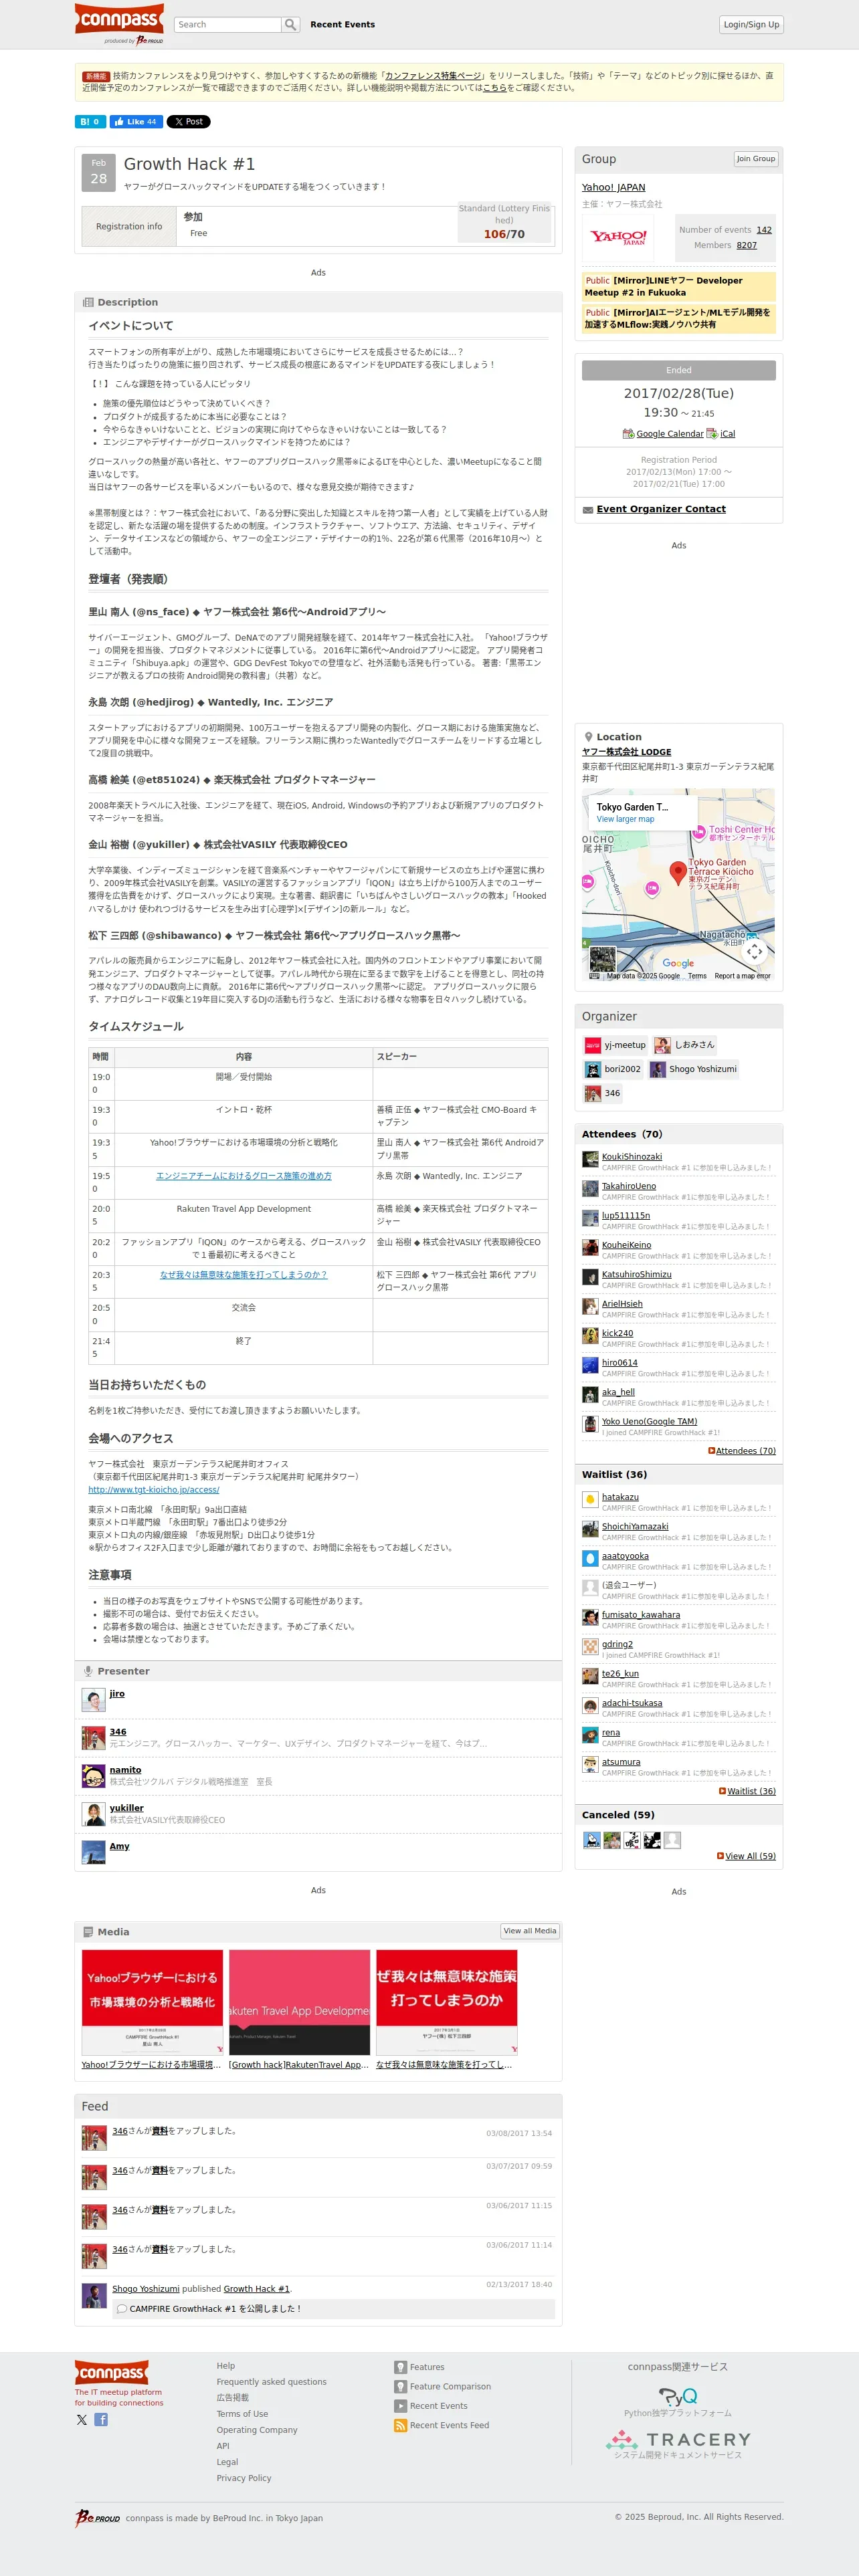Click the PyQ logo in footer

[678, 2397]
